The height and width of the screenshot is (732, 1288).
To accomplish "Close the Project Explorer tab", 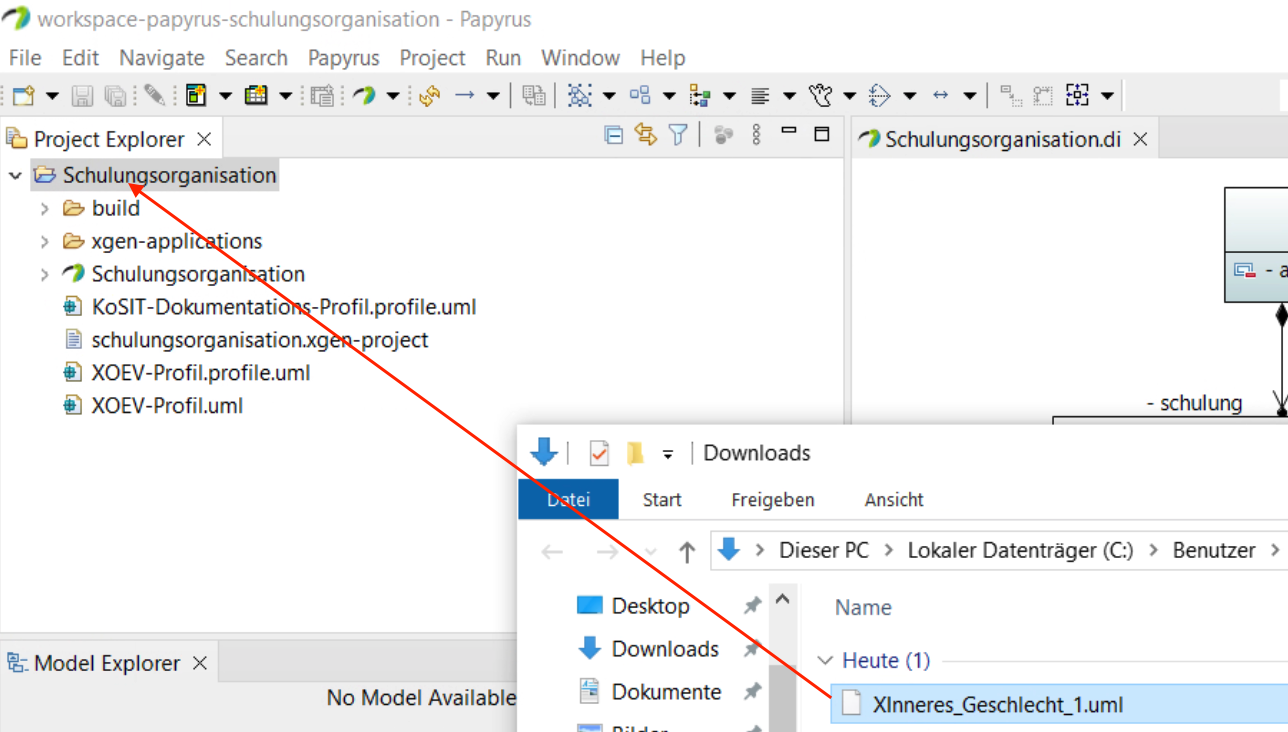I will point(204,139).
